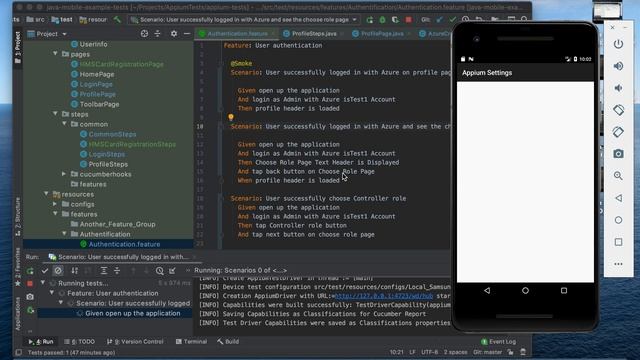The width and height of the screenshot is (640, 360).
Task: Click emulator Power button
Action: tap(618, 44)
